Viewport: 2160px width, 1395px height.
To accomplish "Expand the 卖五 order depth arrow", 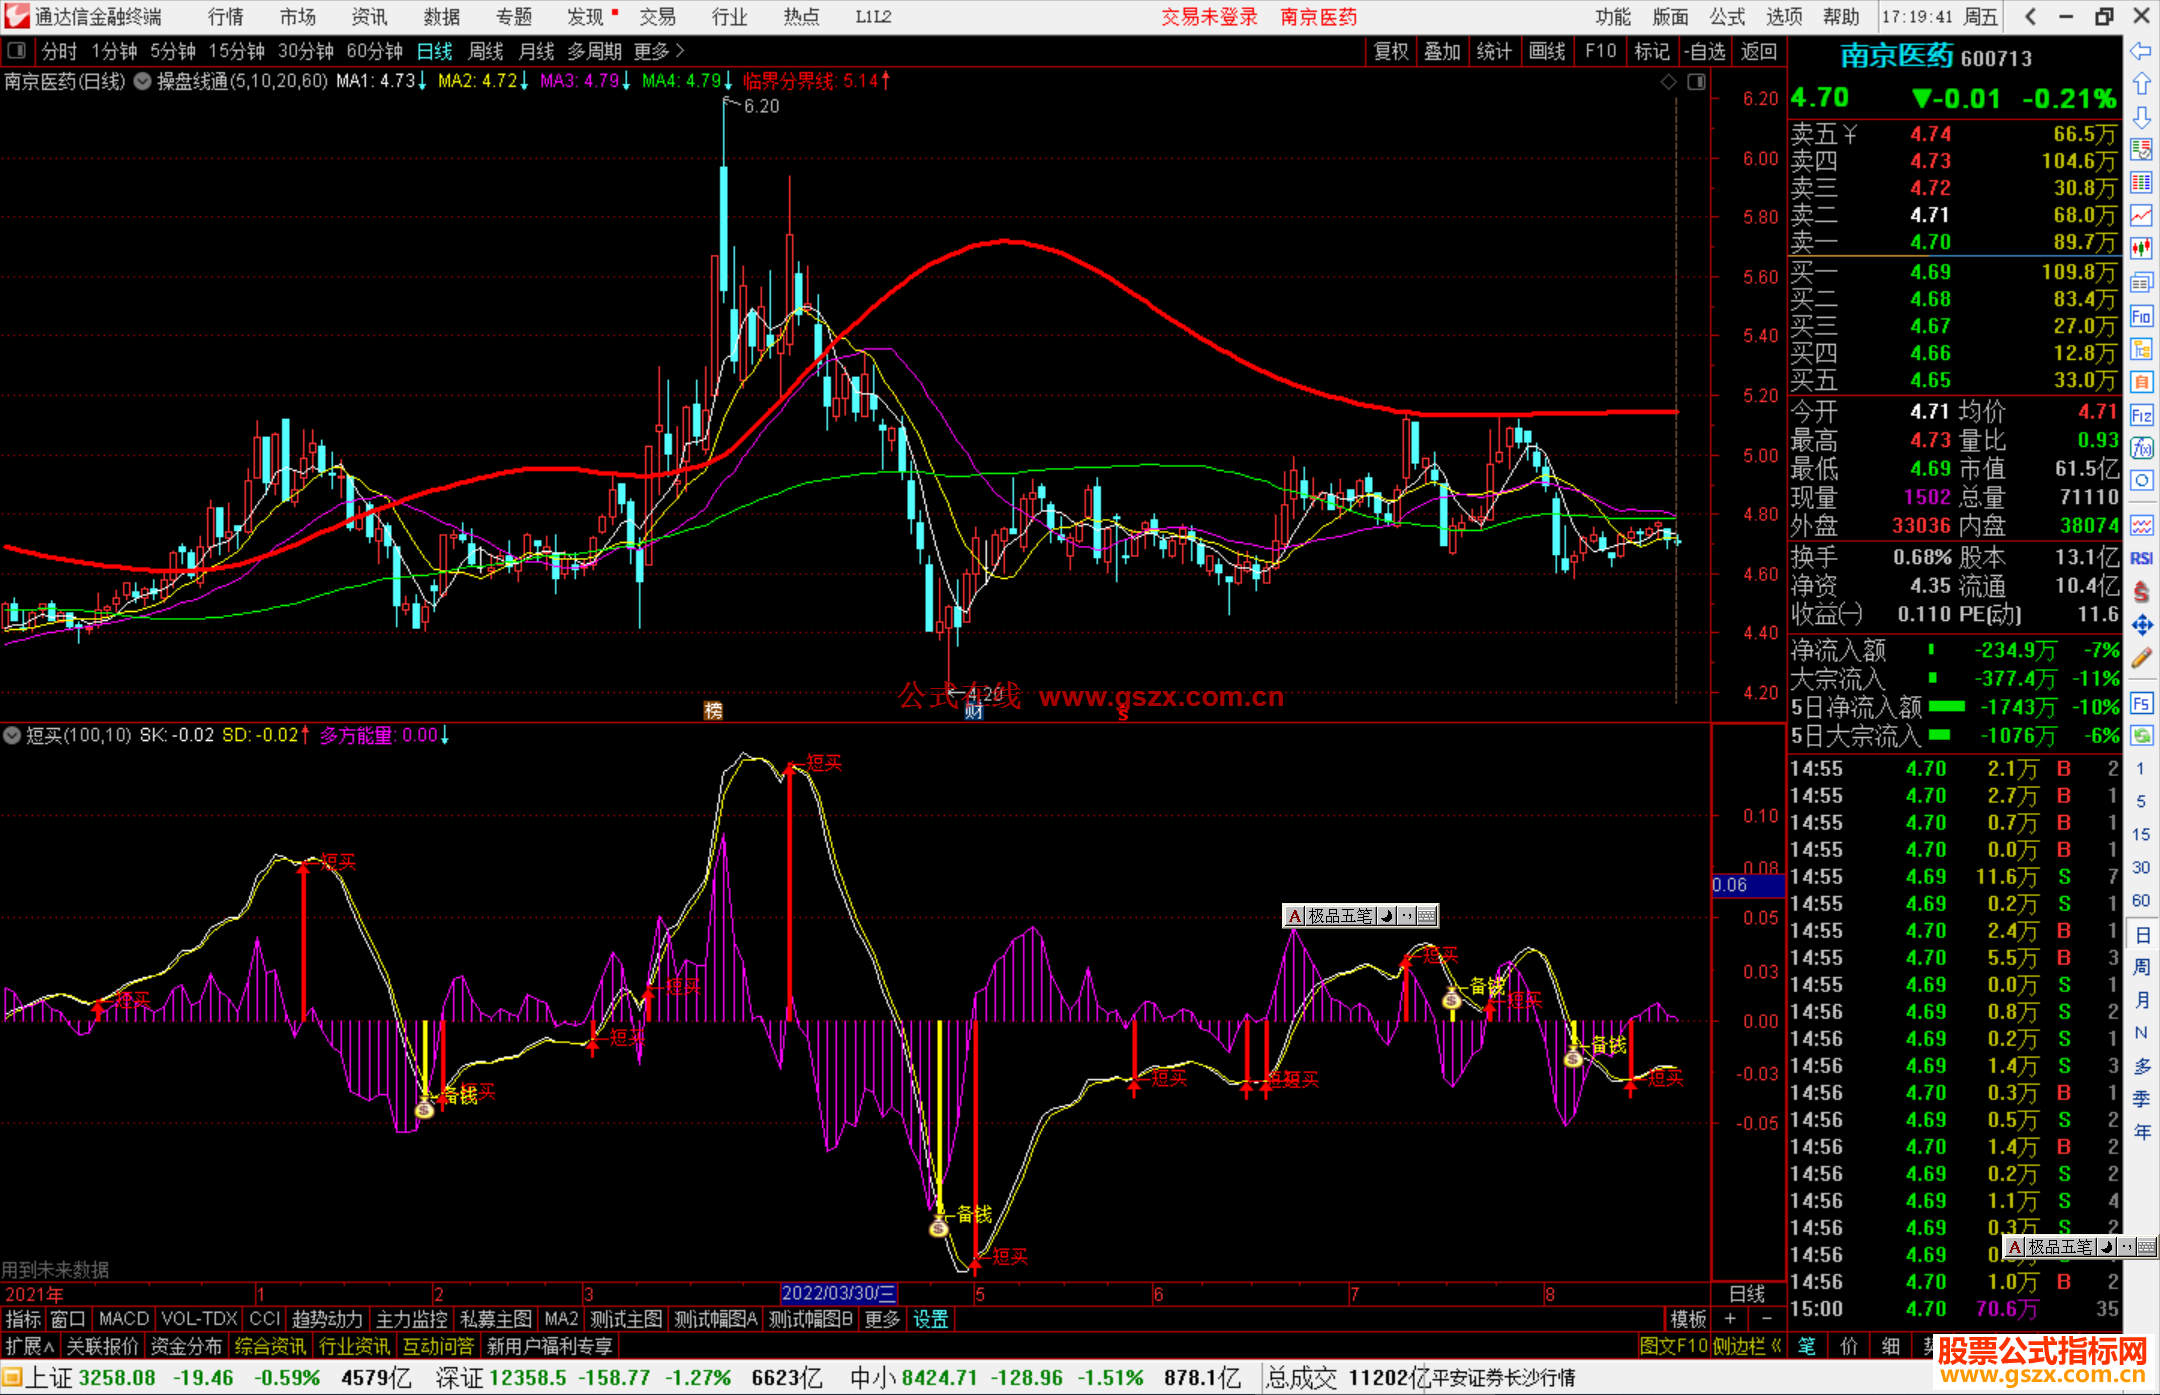I will 1850,134.
